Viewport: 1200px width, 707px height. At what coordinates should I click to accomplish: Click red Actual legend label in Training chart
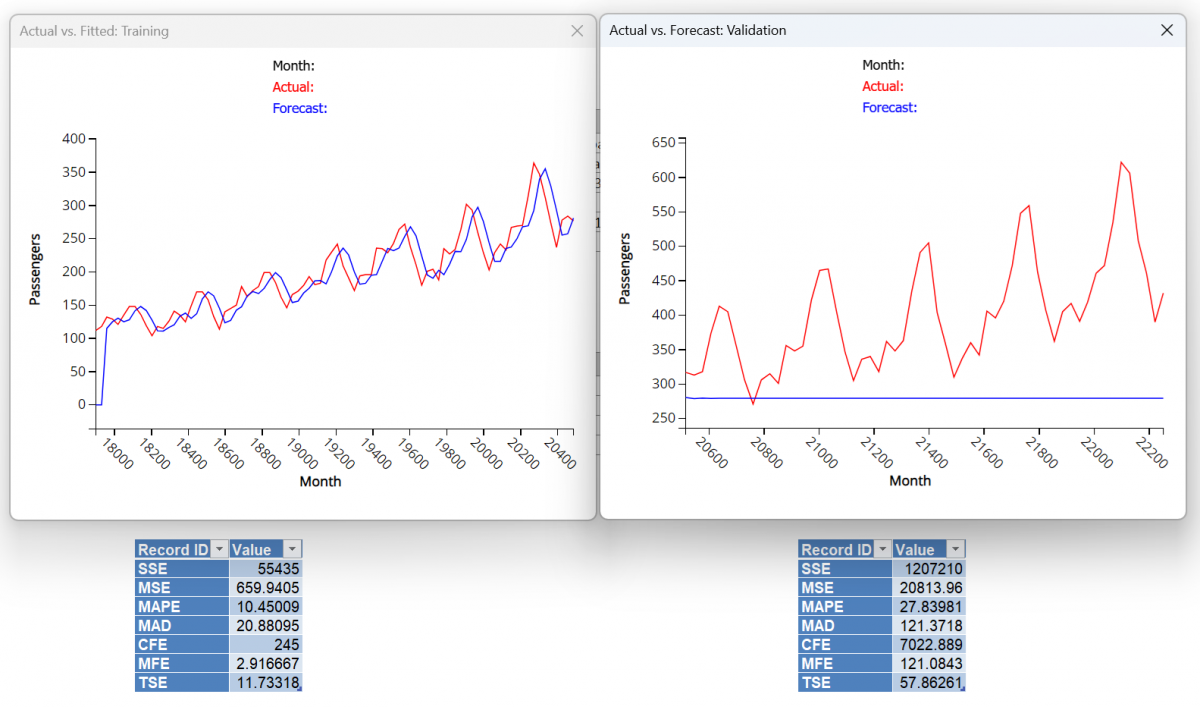pyautogui.click(x=293, y=87)
